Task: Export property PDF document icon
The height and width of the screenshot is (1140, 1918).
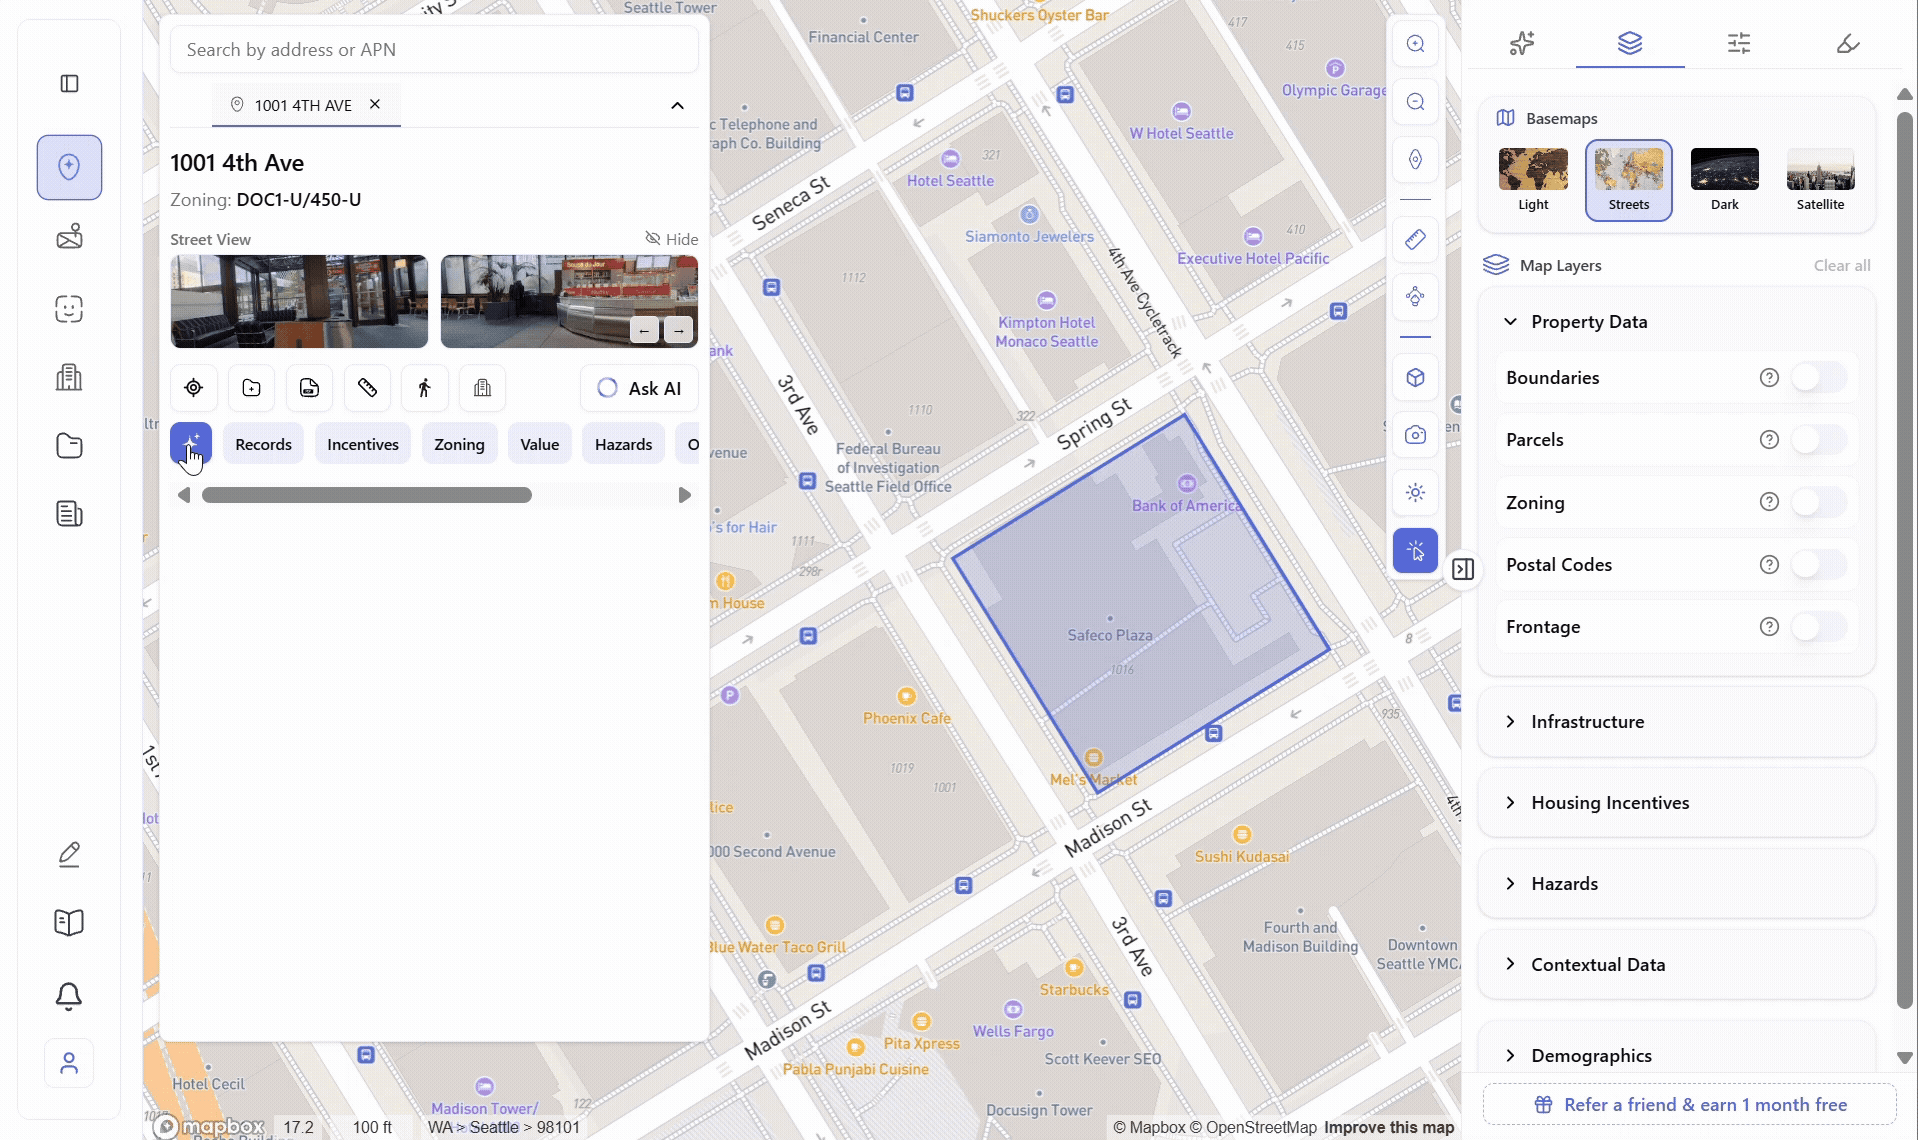Action: pyautogui.click(x=309, y=388)
